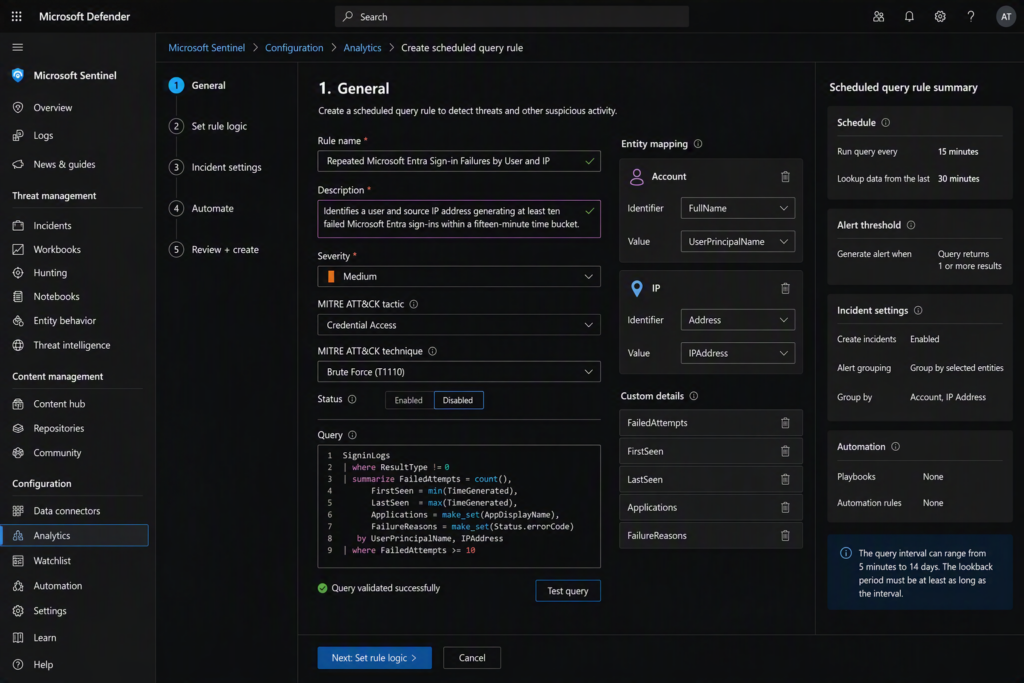Delete the IP entity mapping

pyautogui.click(x=785, y=288)
